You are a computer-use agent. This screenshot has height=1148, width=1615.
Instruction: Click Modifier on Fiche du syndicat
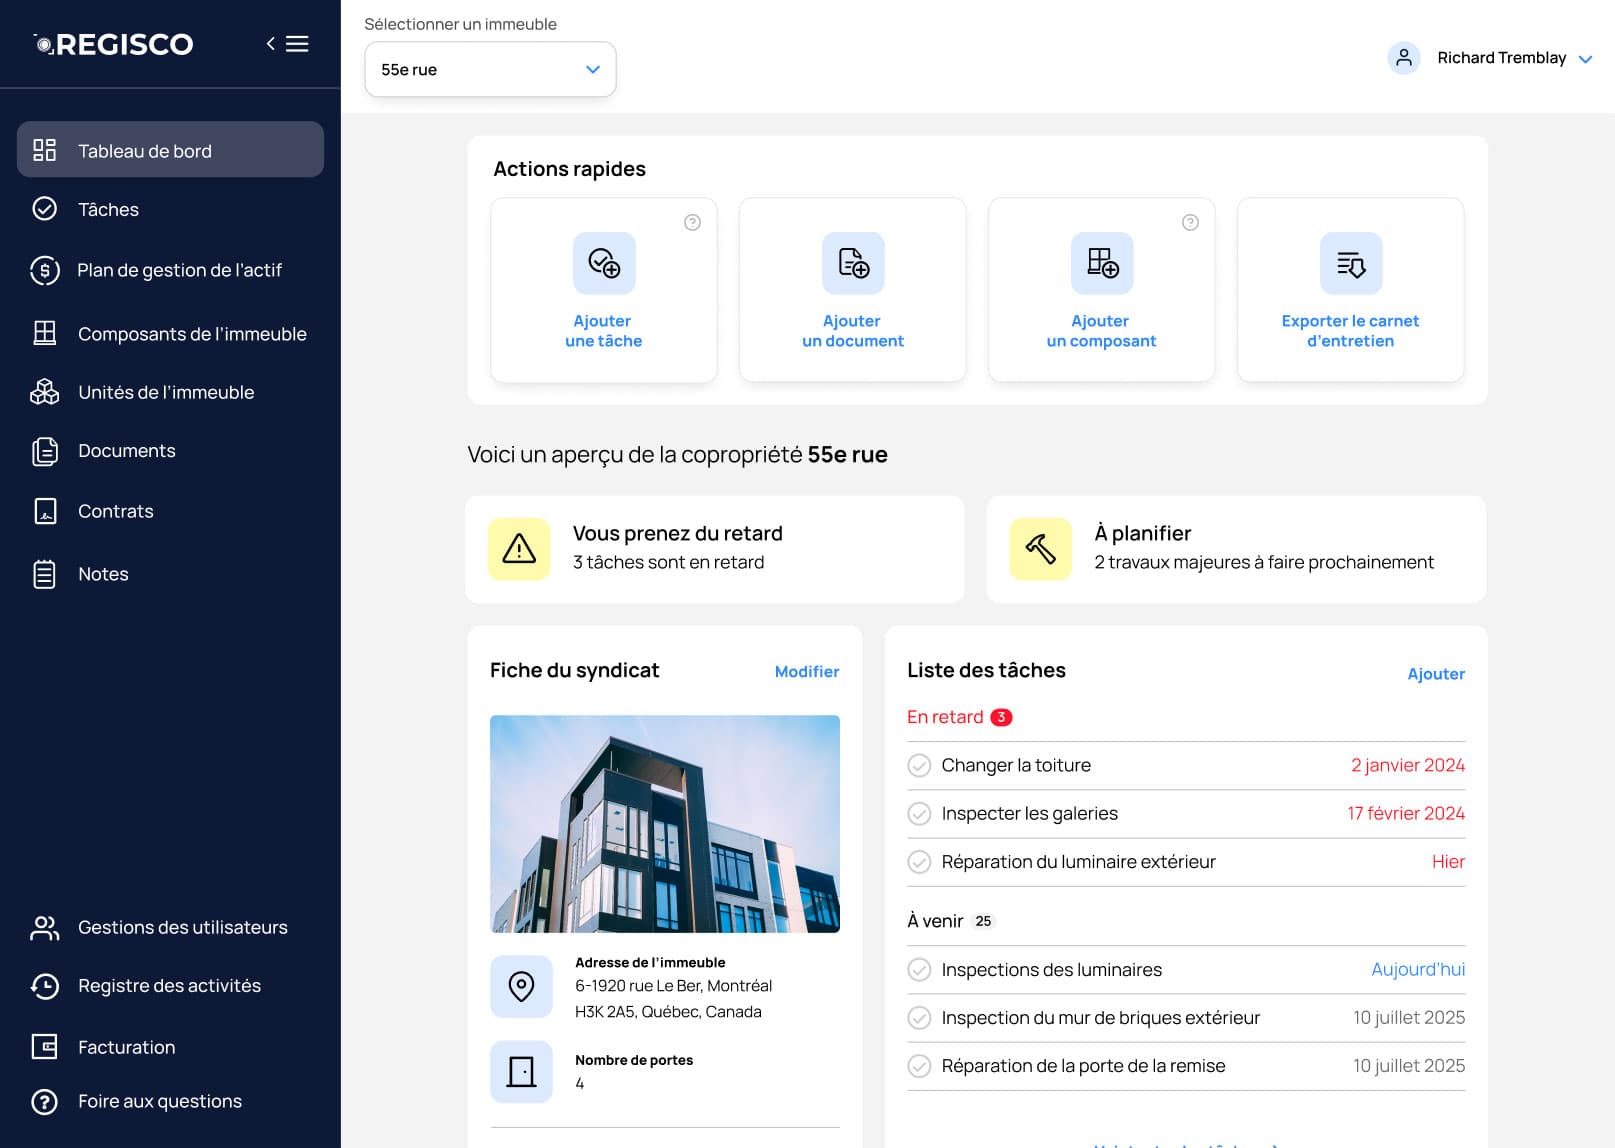[x=807, y=672]
